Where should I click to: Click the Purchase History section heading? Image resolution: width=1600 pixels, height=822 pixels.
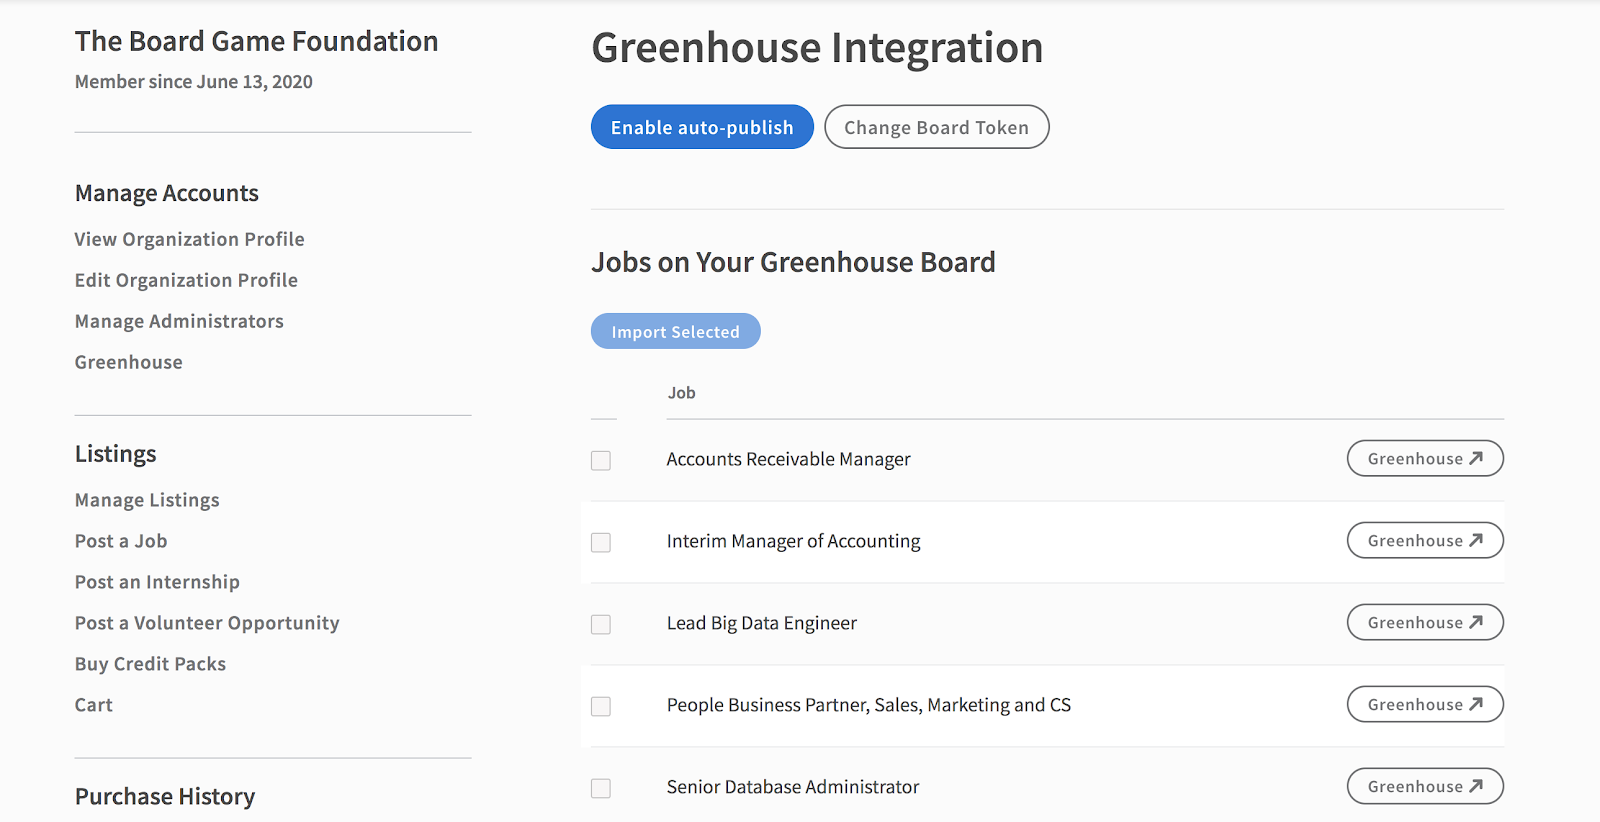pyautogui.click(x=165, y=797)
